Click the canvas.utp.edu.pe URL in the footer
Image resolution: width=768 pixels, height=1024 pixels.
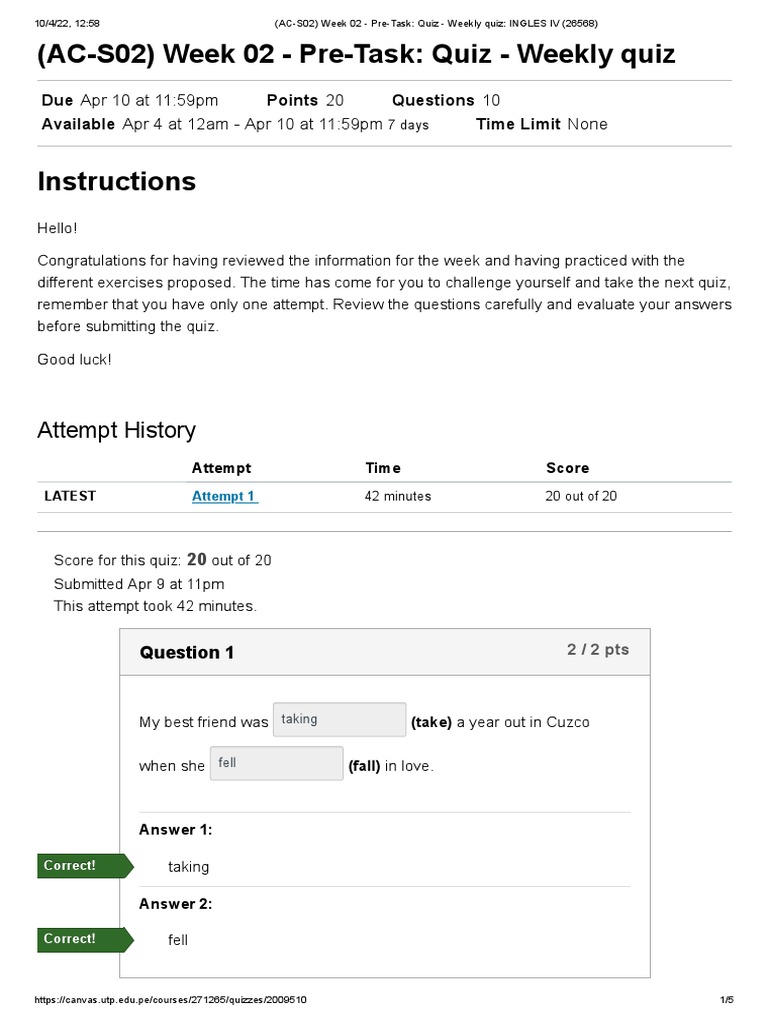click(x=171, y=1000)
